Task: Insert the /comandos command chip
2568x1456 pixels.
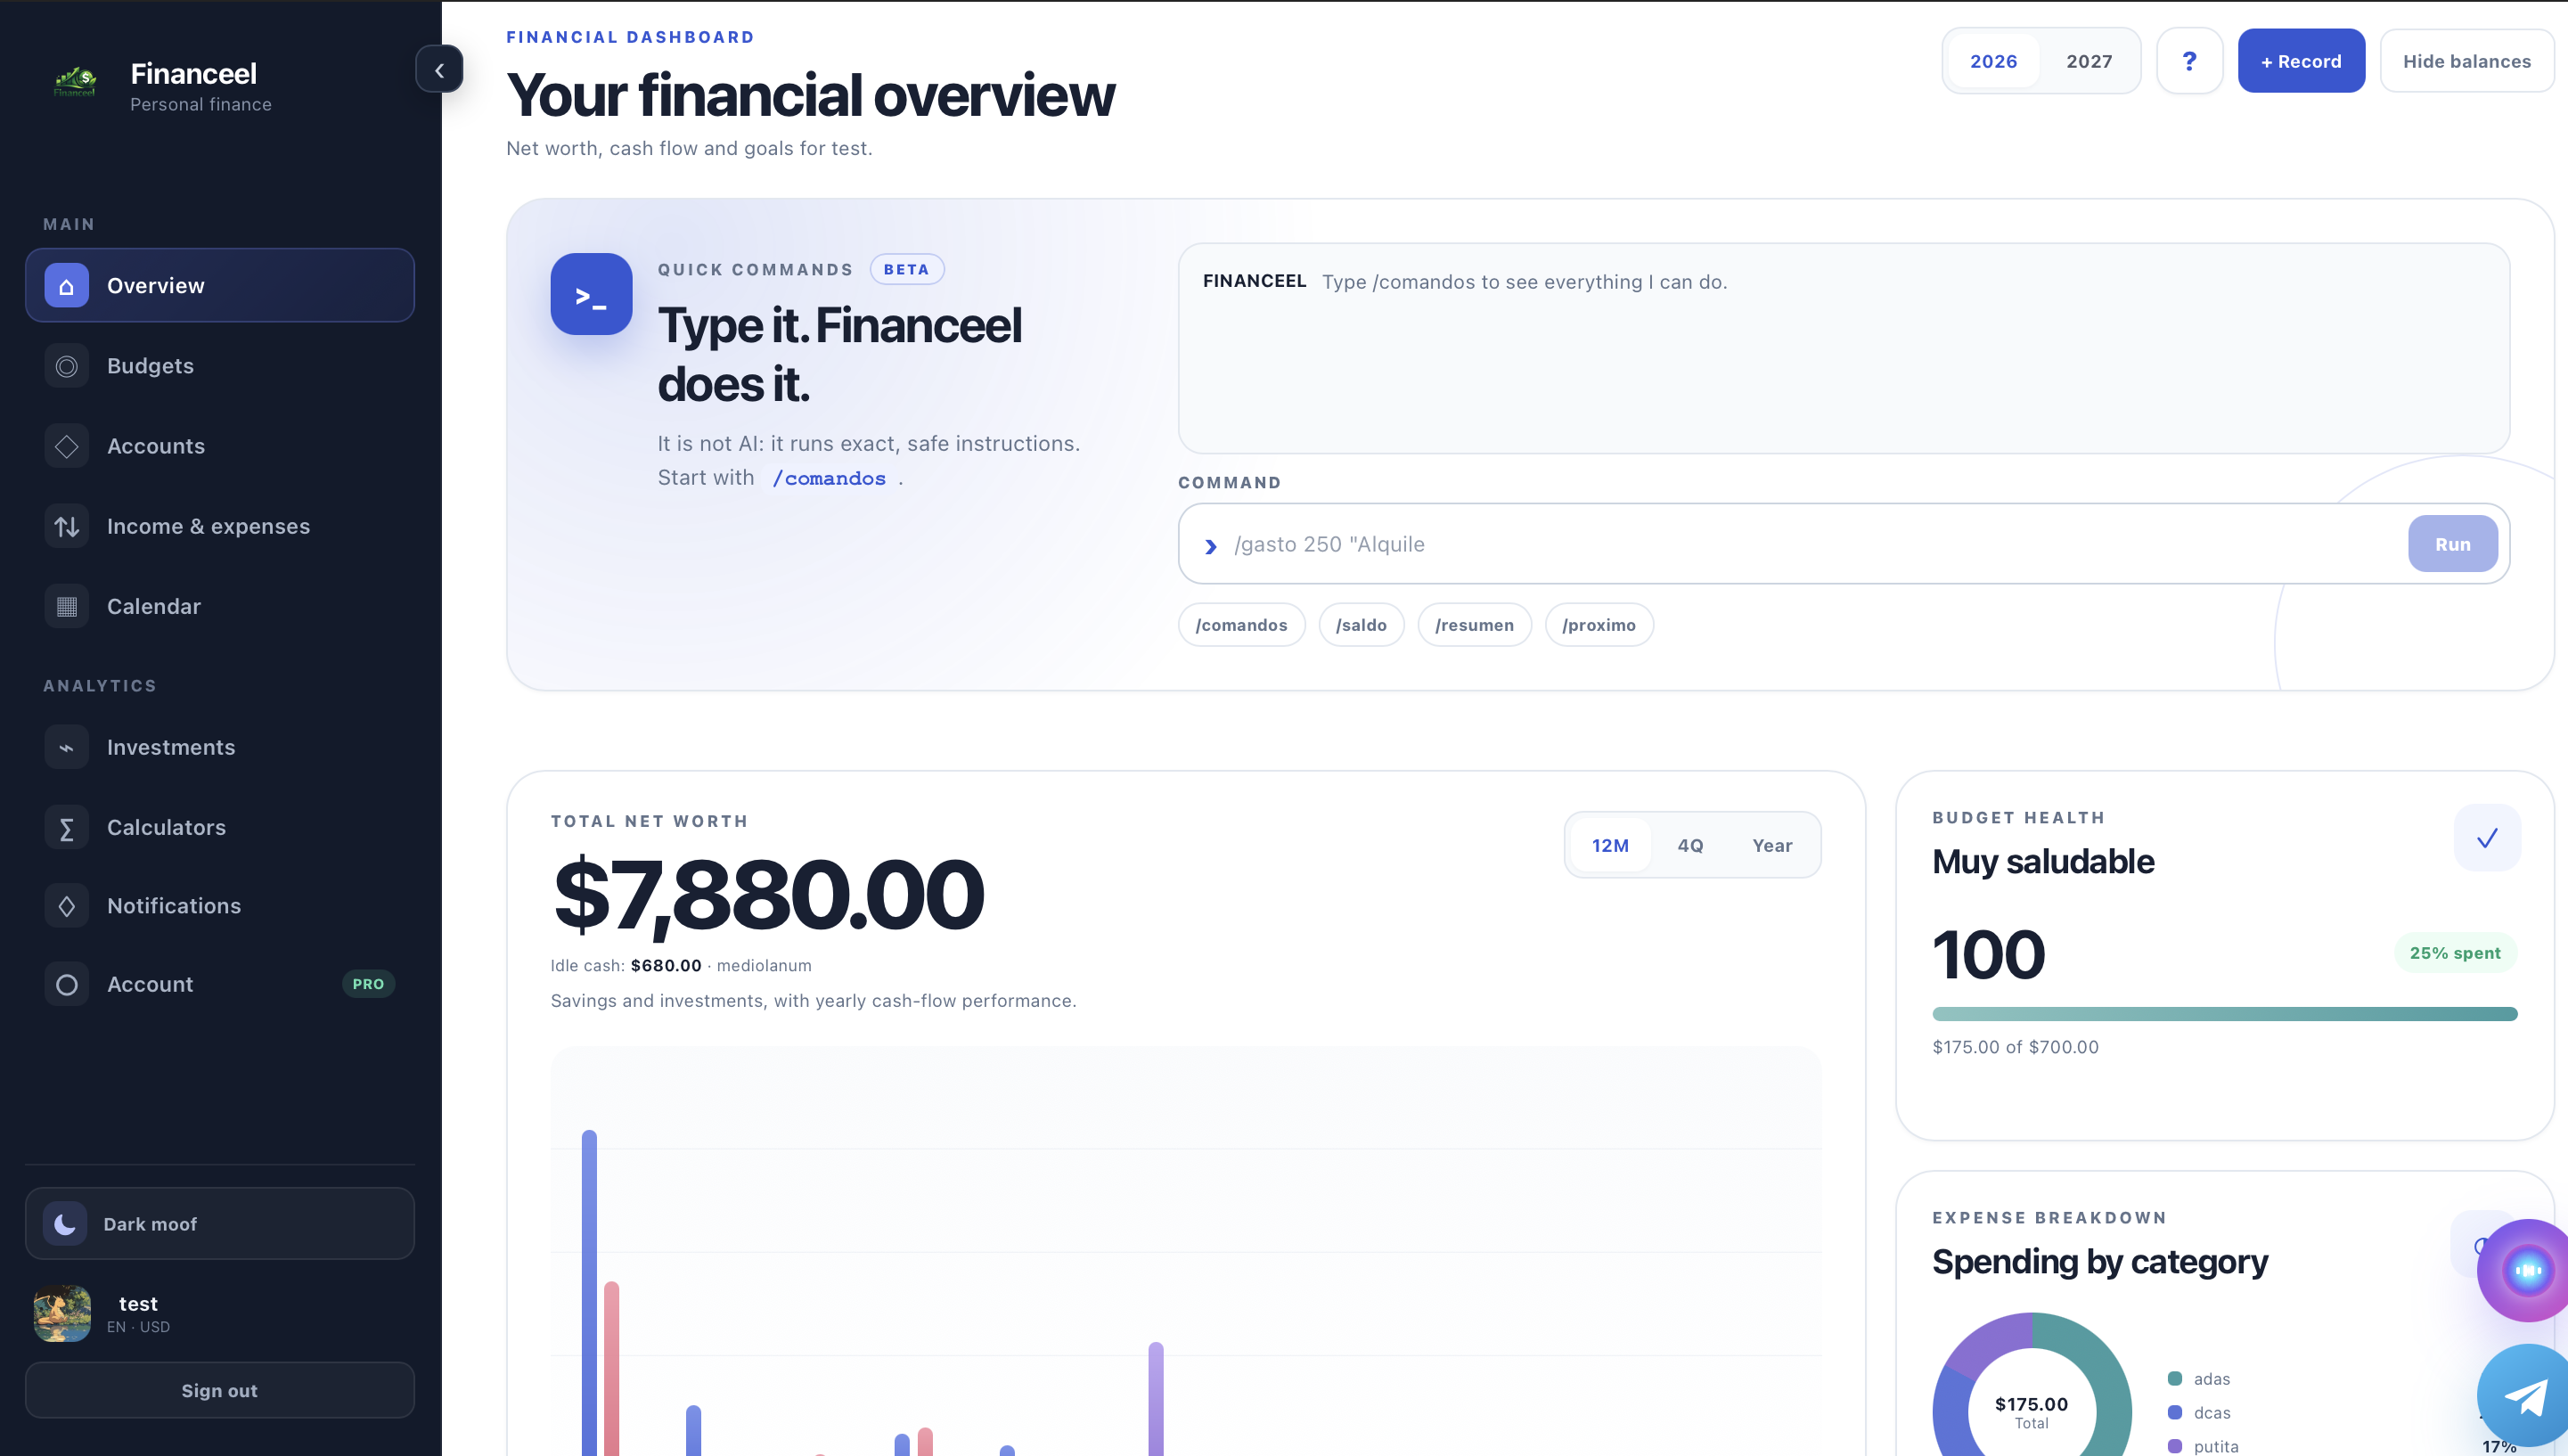Action: pos(1241,625)
